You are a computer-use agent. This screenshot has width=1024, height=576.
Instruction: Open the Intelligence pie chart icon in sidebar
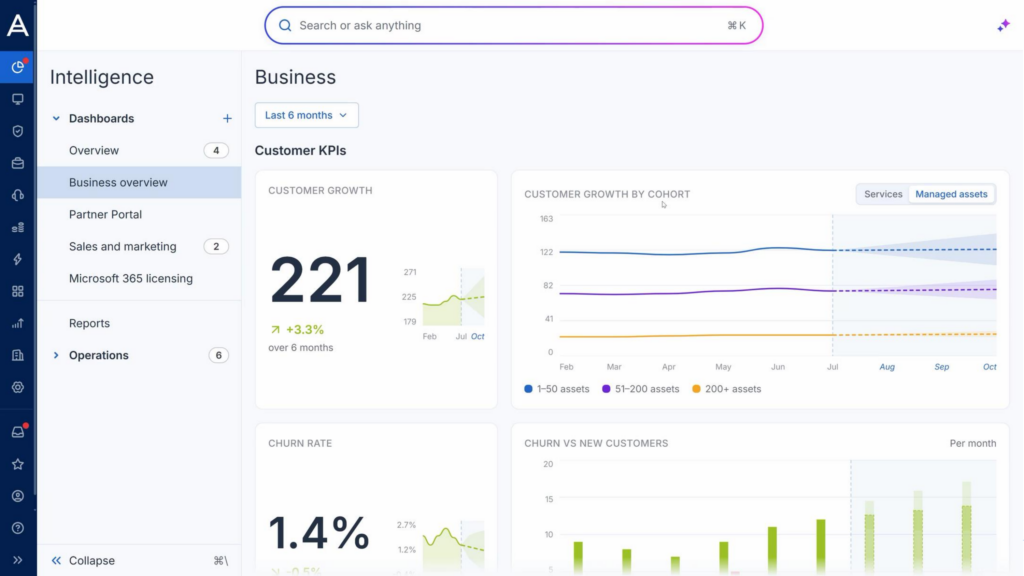18,67
